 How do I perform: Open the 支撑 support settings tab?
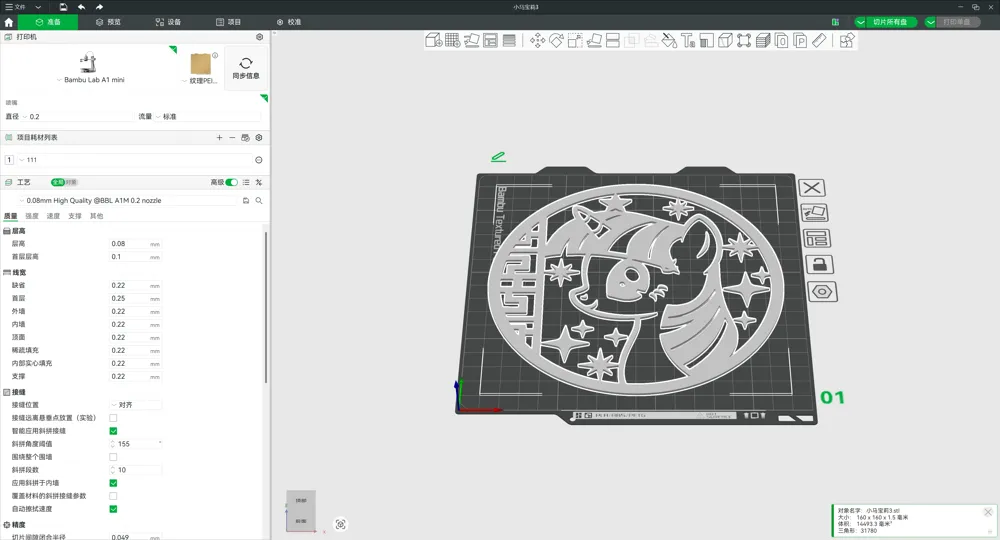coord(75,216)
